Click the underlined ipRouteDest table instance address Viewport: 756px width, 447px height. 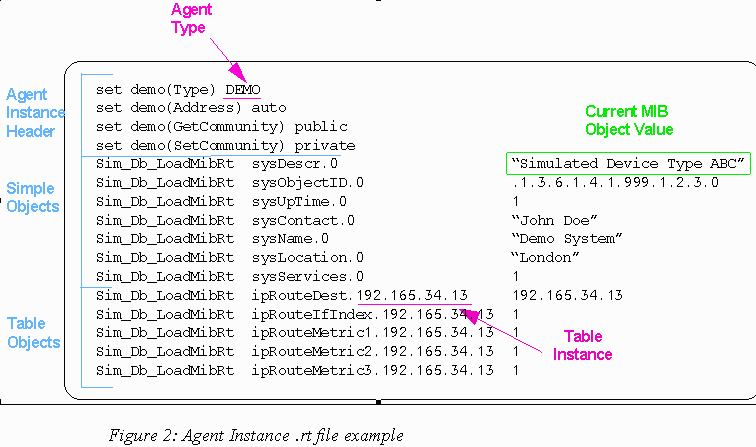[413, 295]
